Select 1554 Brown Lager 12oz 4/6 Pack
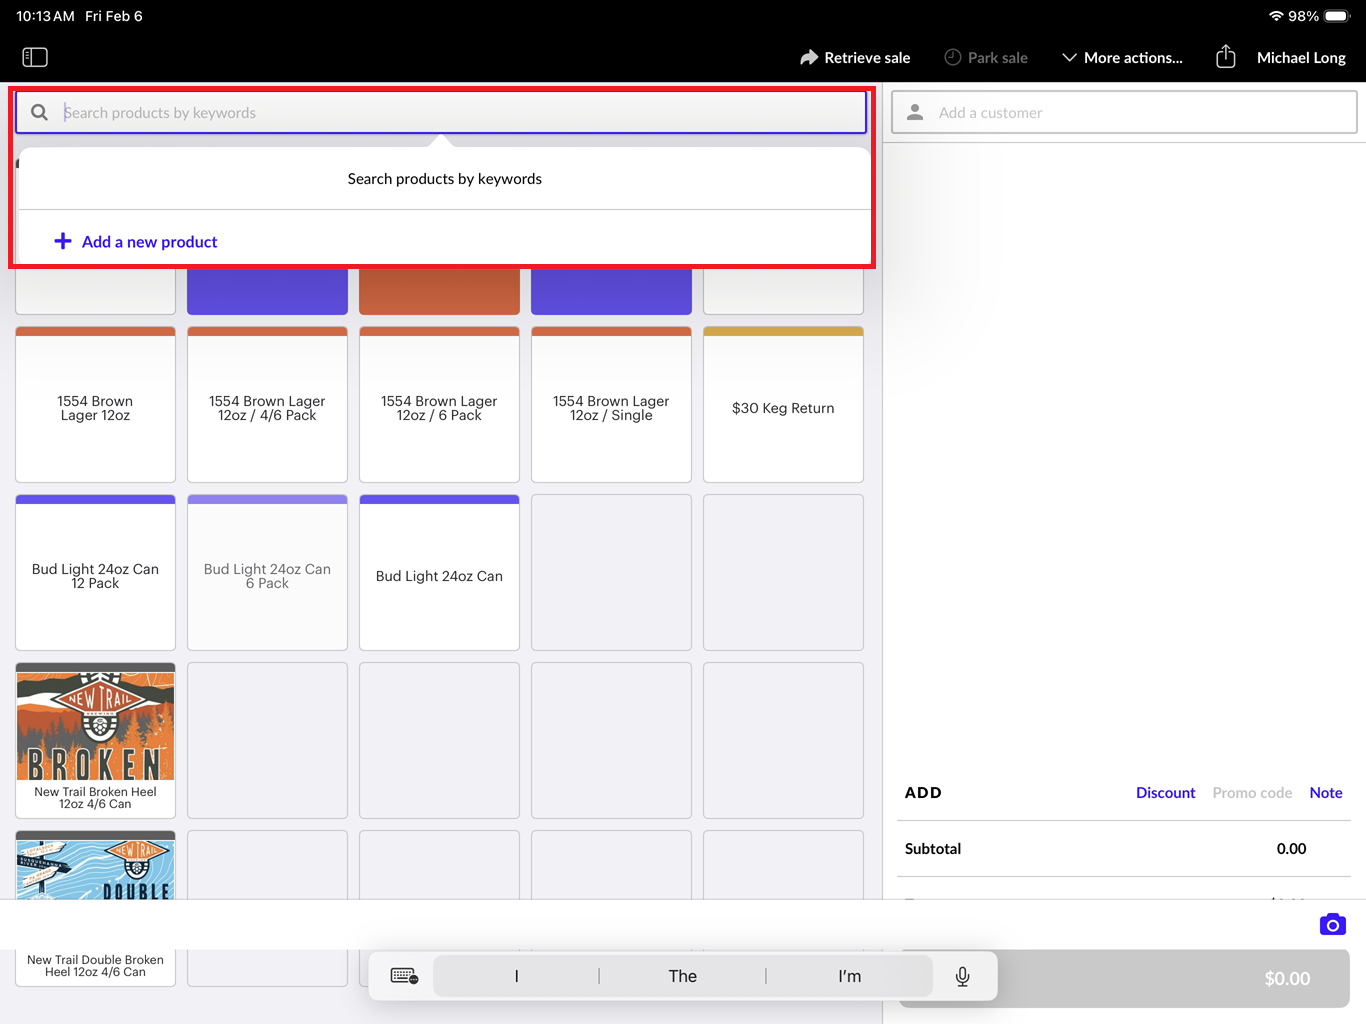The image size is (1366, 1024). [267, 405]
